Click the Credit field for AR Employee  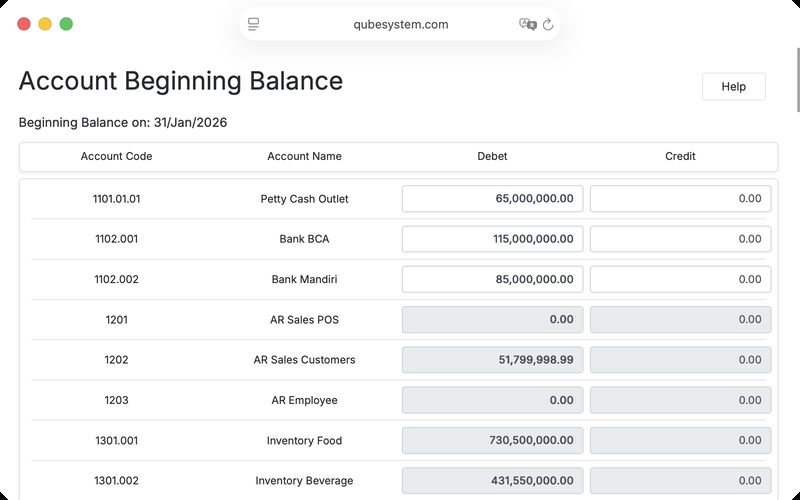[x=681, y=400]
